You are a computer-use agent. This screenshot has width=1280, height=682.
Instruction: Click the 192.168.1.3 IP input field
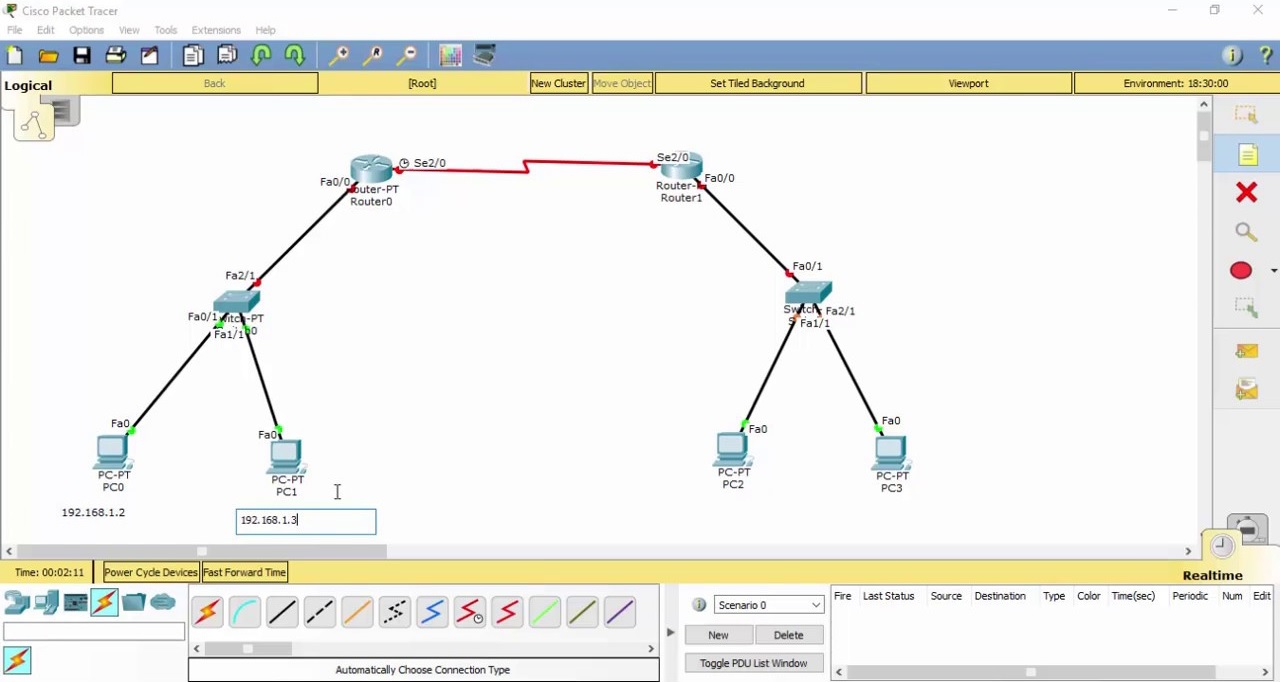click(305, 520)
